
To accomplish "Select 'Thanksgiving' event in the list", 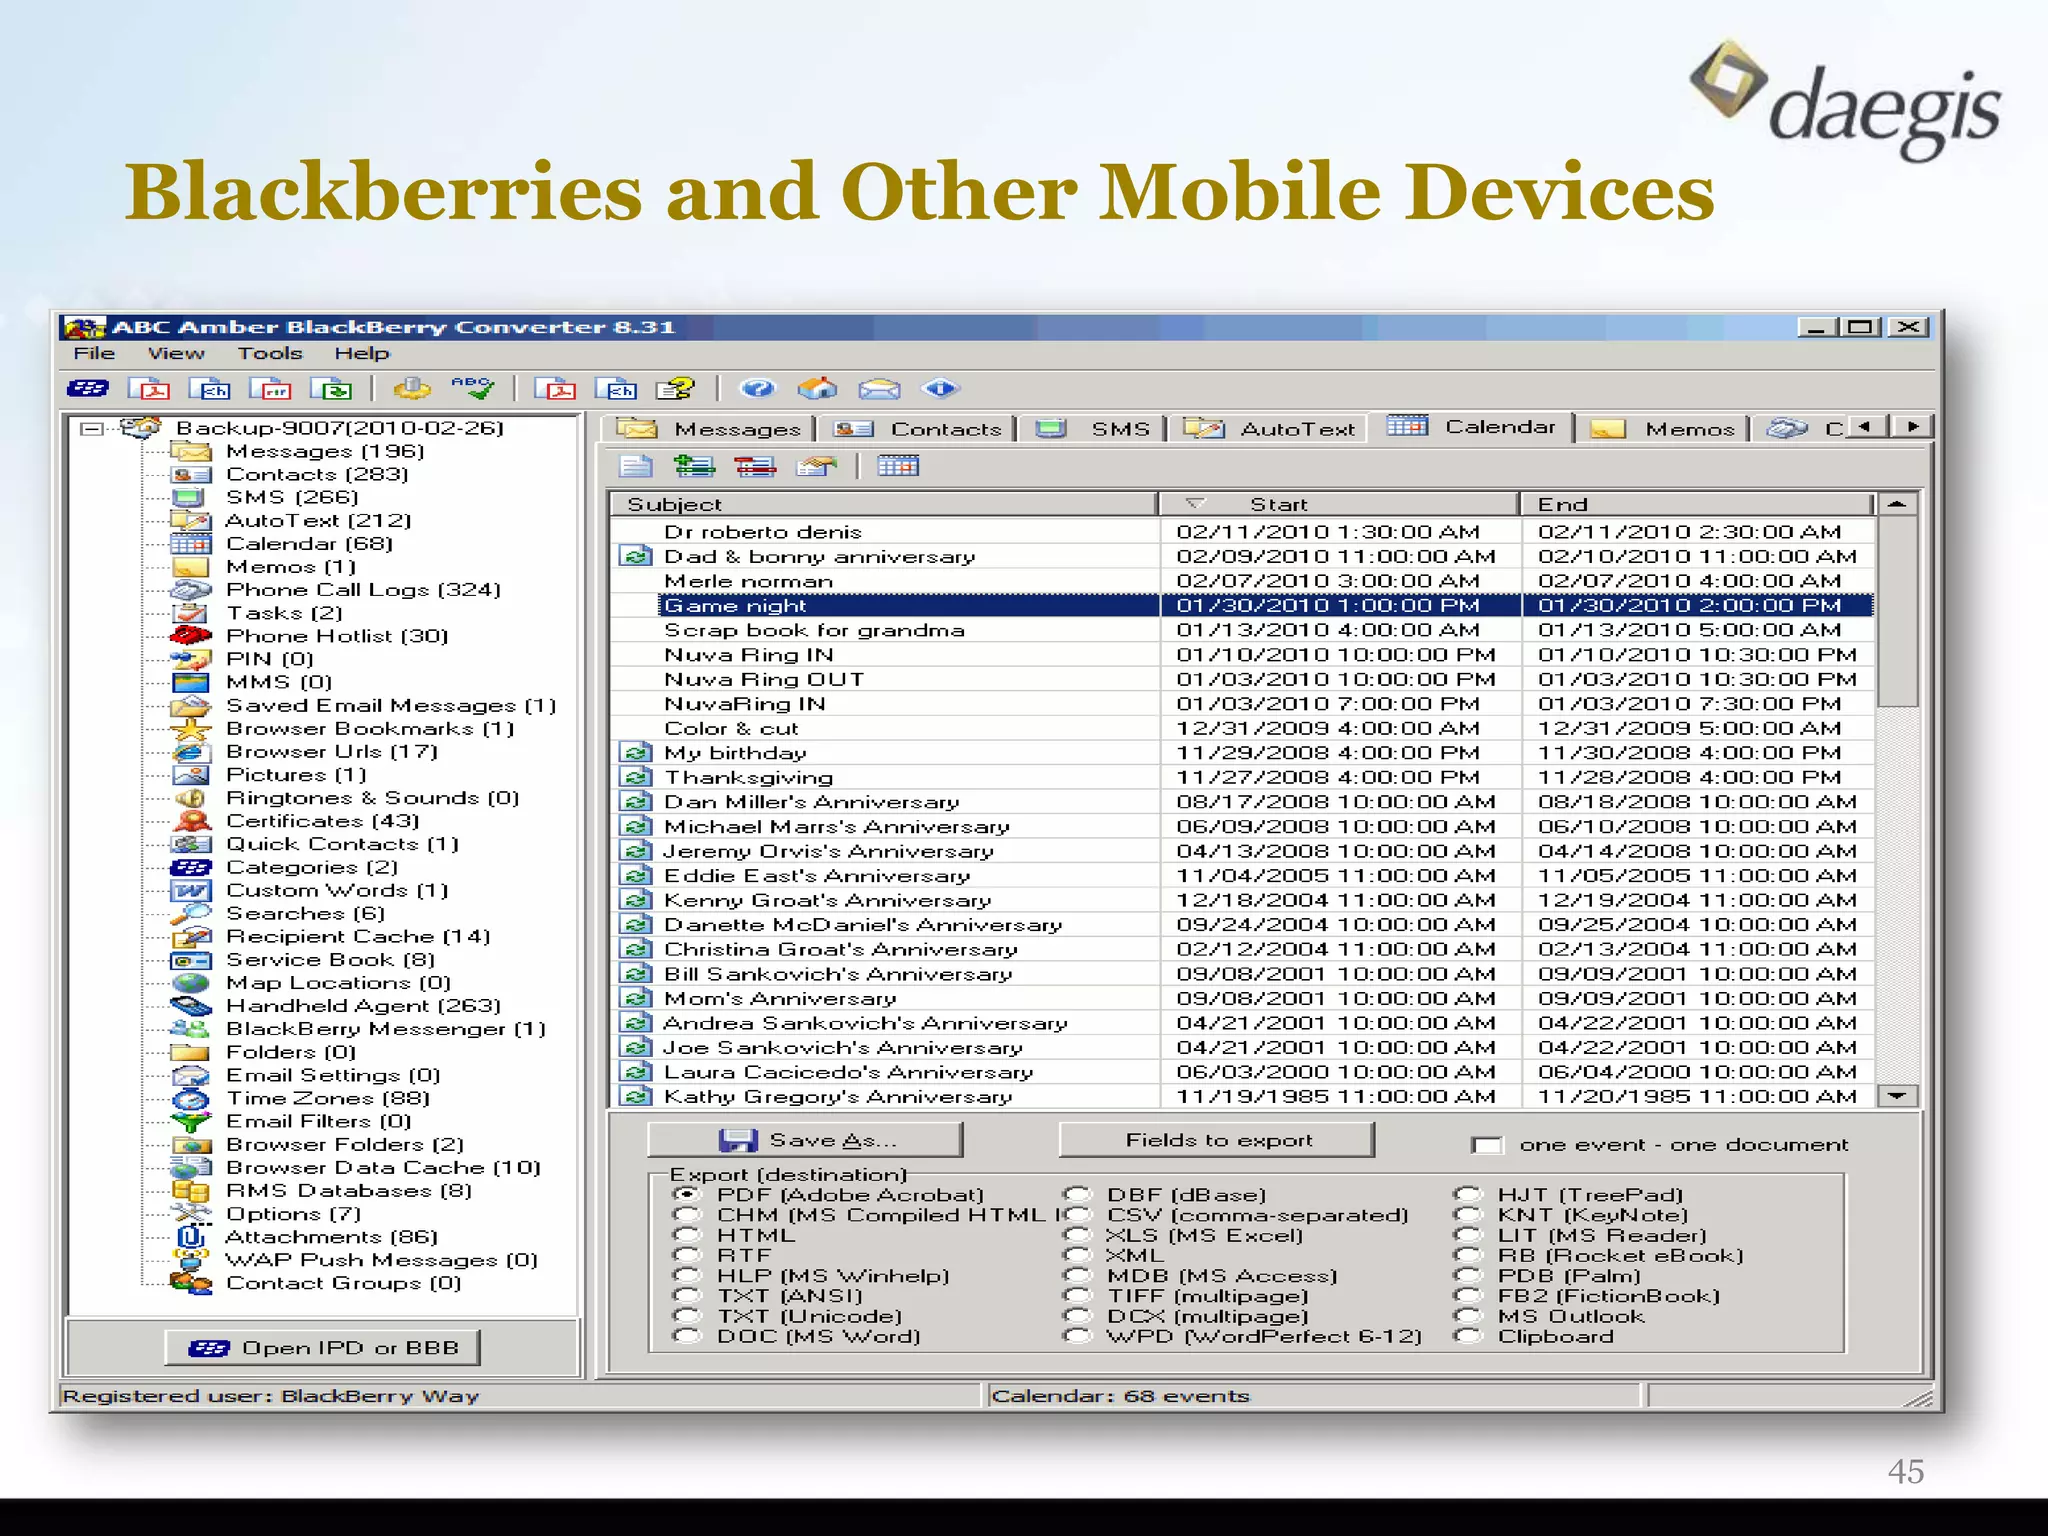I will point(1242,777).
